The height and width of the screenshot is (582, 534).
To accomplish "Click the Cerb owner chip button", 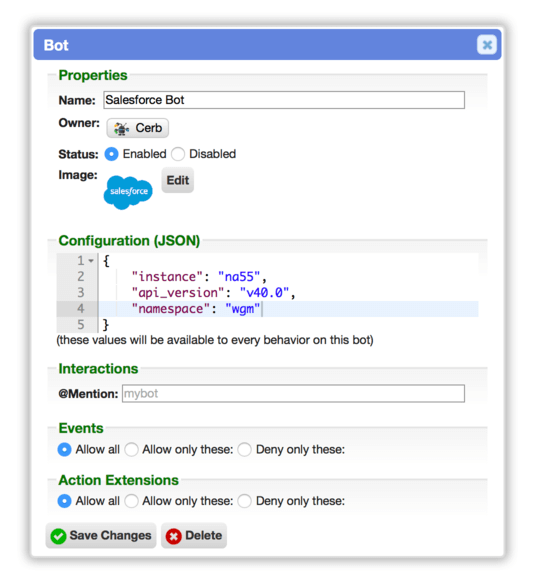I will point(138,128).
